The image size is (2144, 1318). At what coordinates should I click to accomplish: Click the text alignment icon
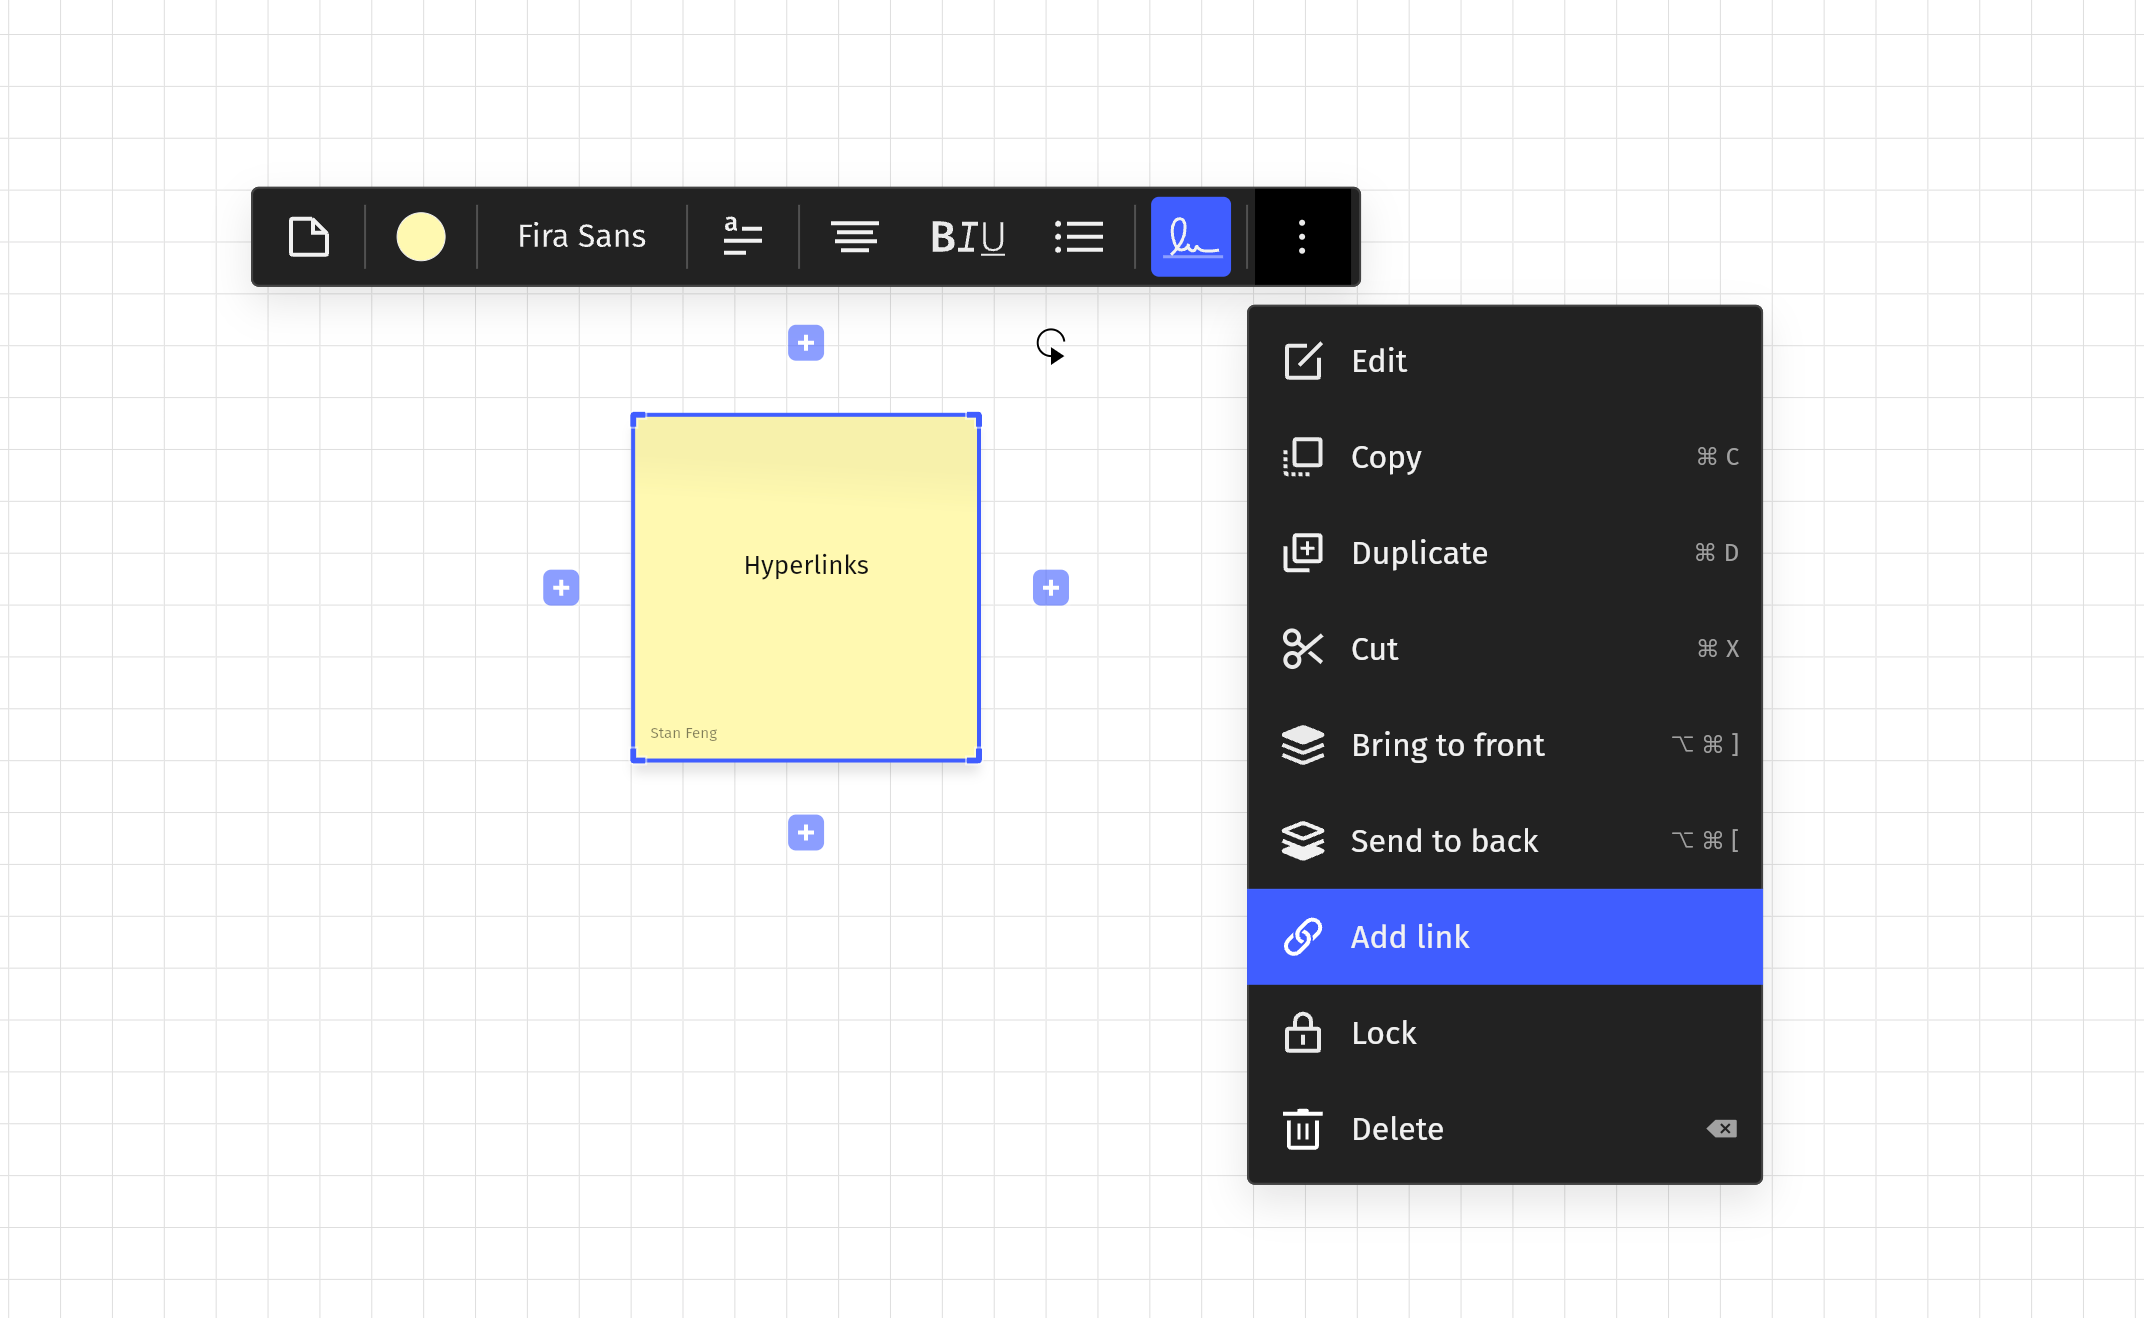point(853,236)
